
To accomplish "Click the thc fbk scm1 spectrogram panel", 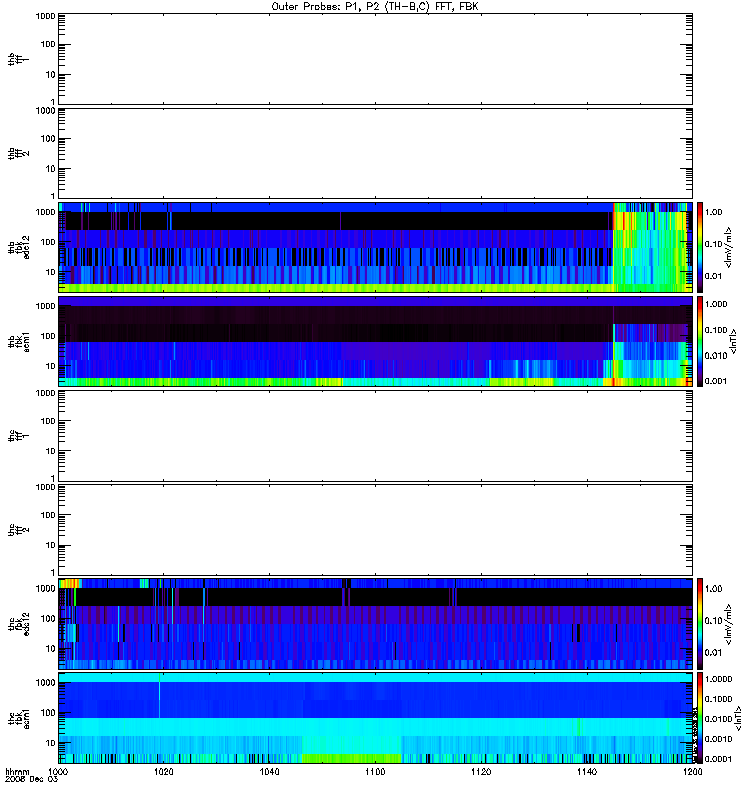I will 375,718.
